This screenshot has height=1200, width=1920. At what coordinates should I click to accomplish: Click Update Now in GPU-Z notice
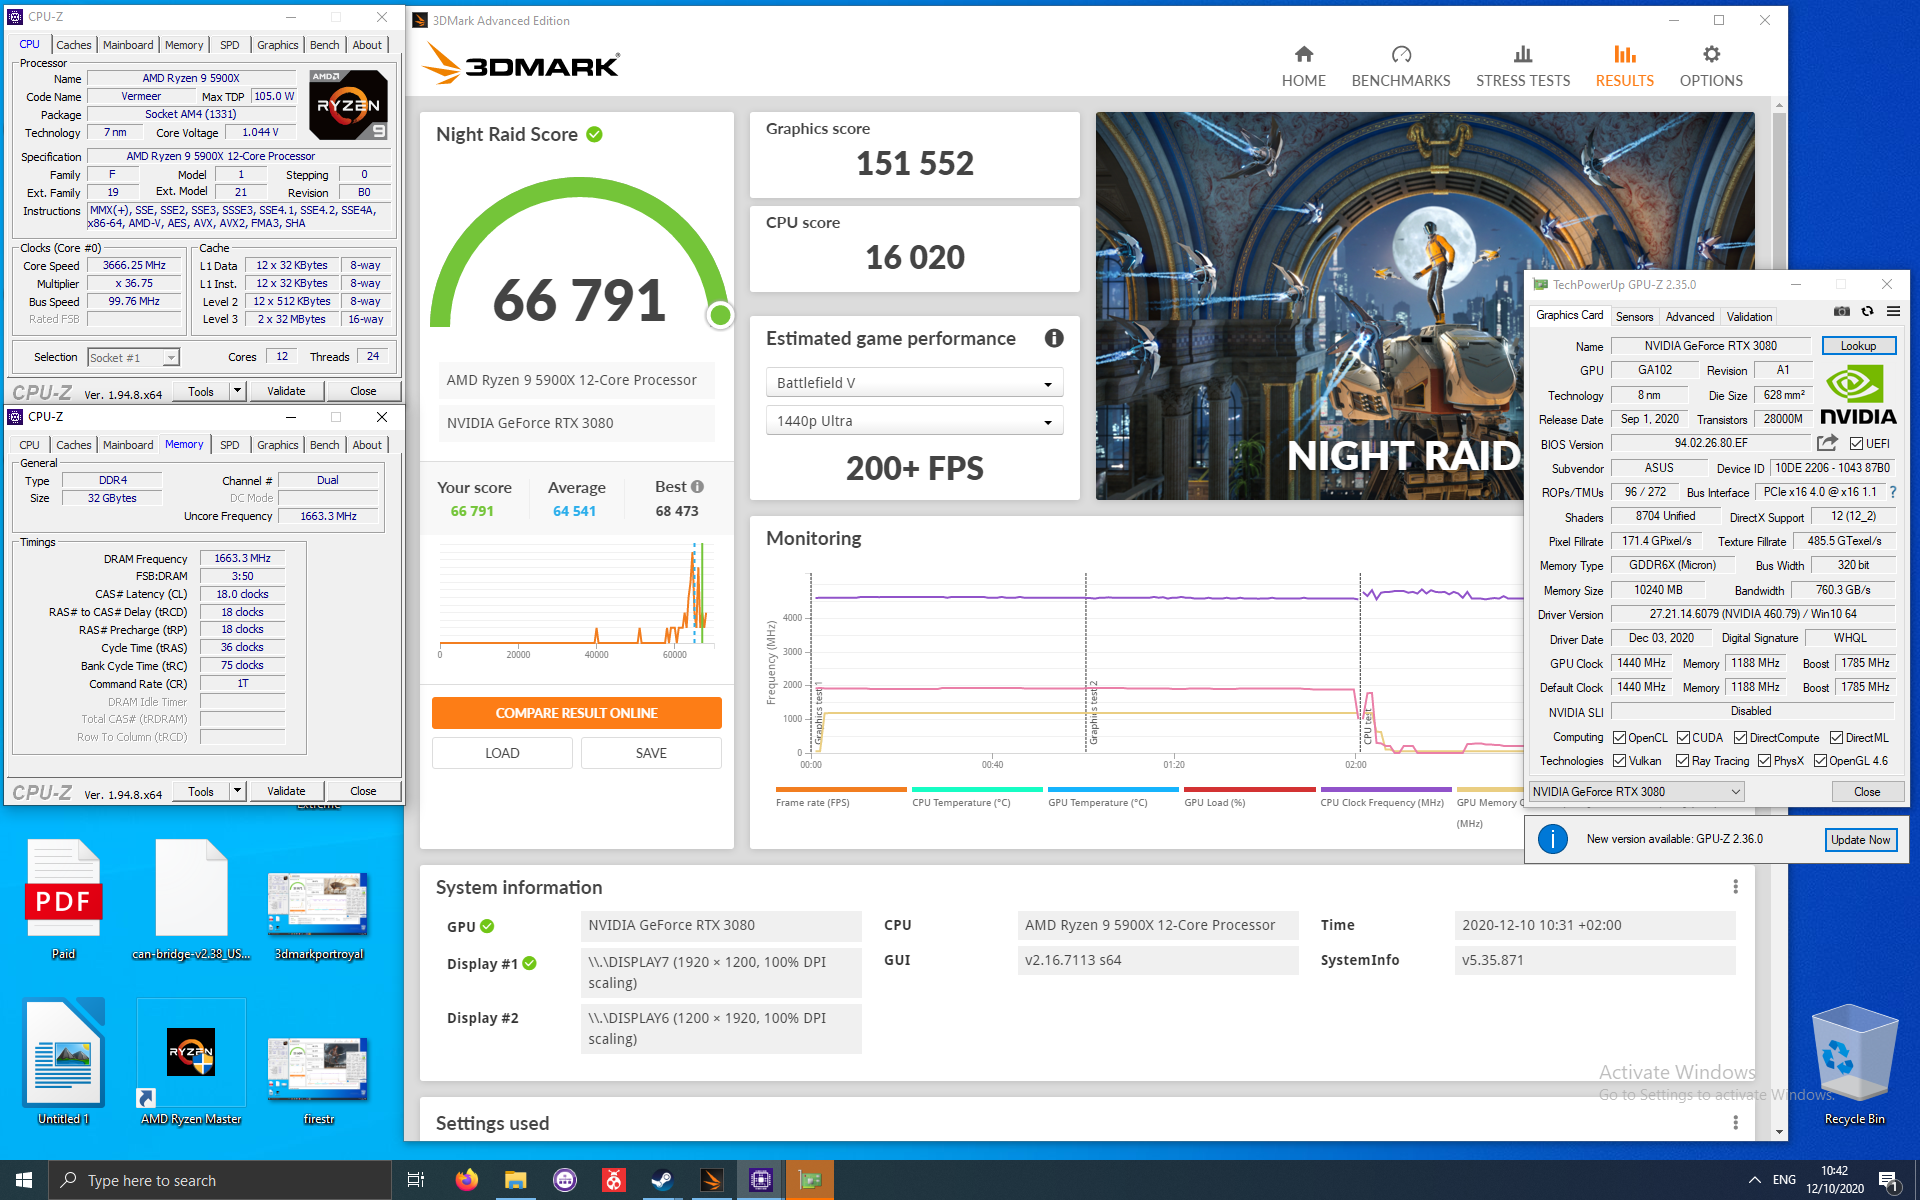tap(1860, 840)
